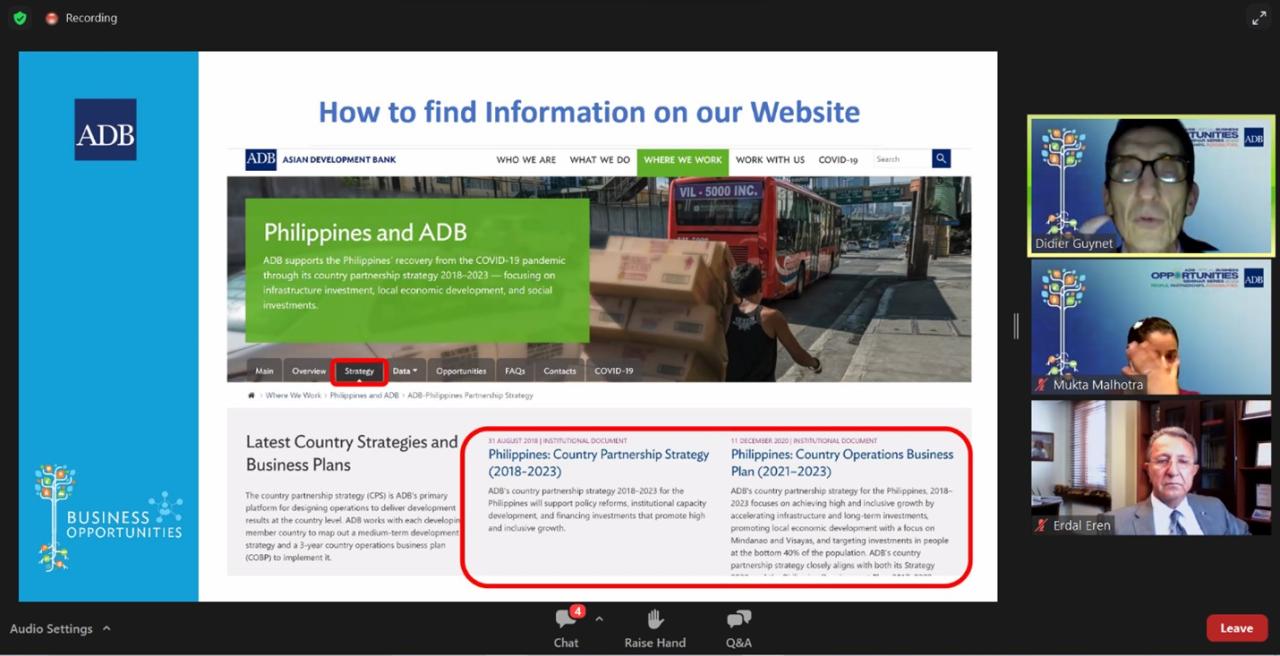
Task: Exit full screen using the arrows icon
Action: (1259, 18)
